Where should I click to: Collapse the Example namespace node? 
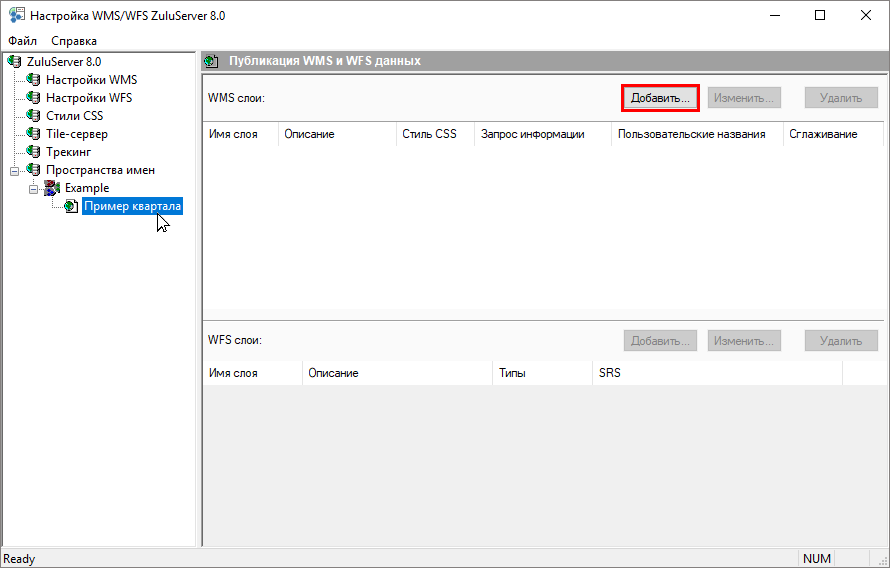(x=33, y=188)
